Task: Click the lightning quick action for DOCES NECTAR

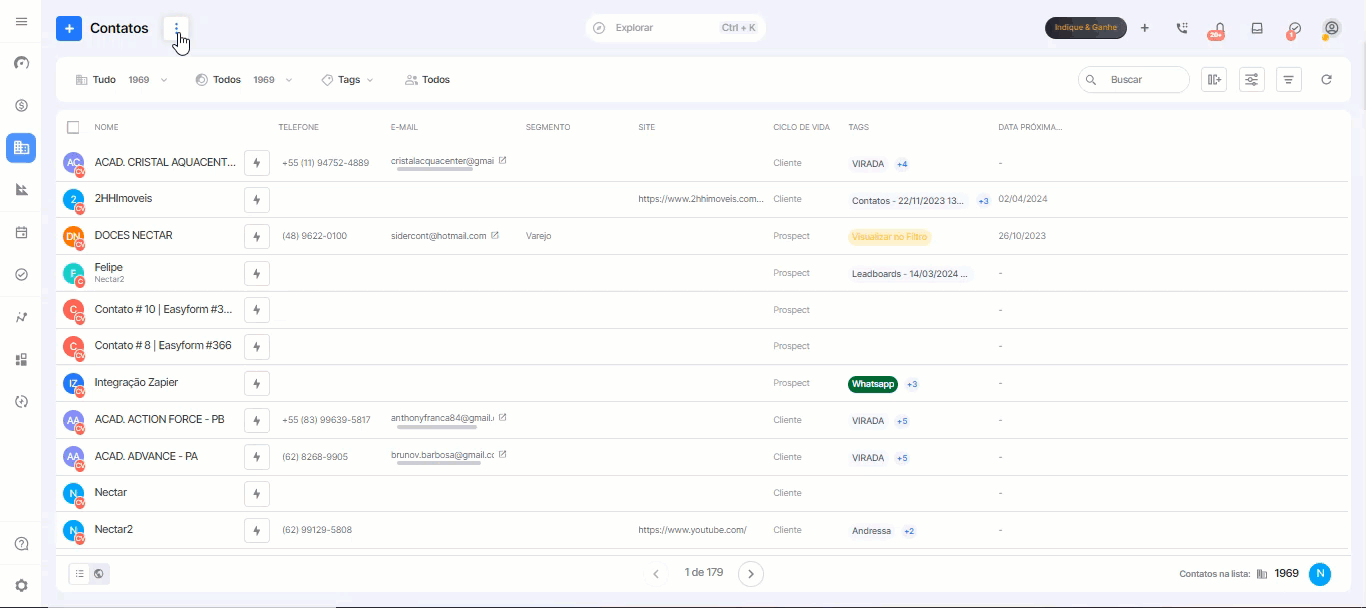Action: [257, 236]
